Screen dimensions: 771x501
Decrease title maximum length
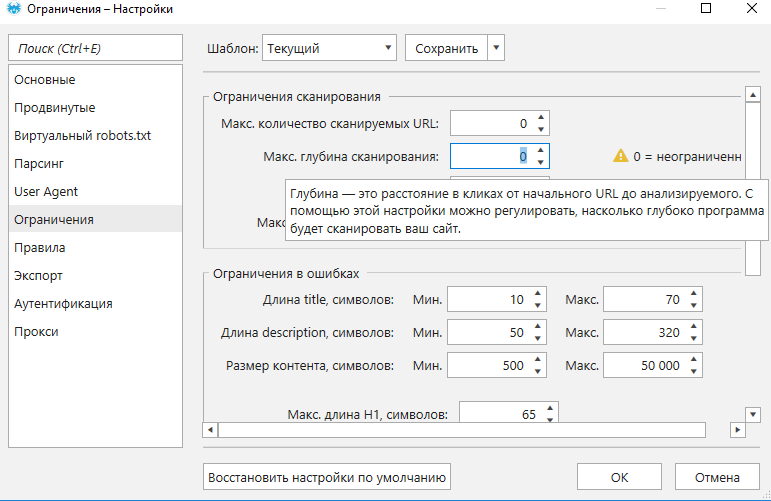pos(694,305)
